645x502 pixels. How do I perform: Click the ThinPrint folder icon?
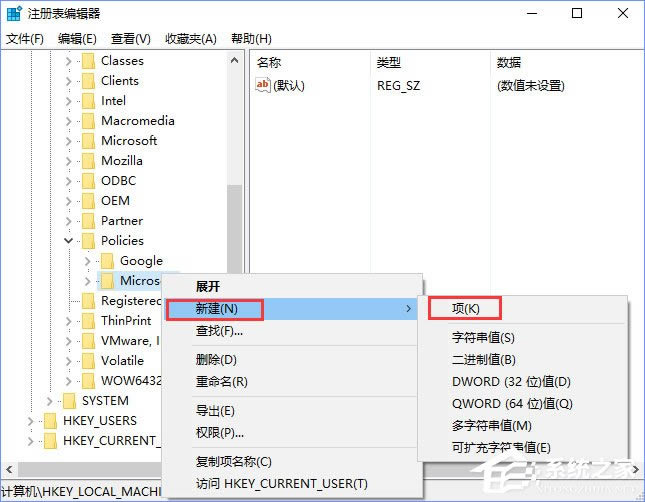tap(88, 321)
